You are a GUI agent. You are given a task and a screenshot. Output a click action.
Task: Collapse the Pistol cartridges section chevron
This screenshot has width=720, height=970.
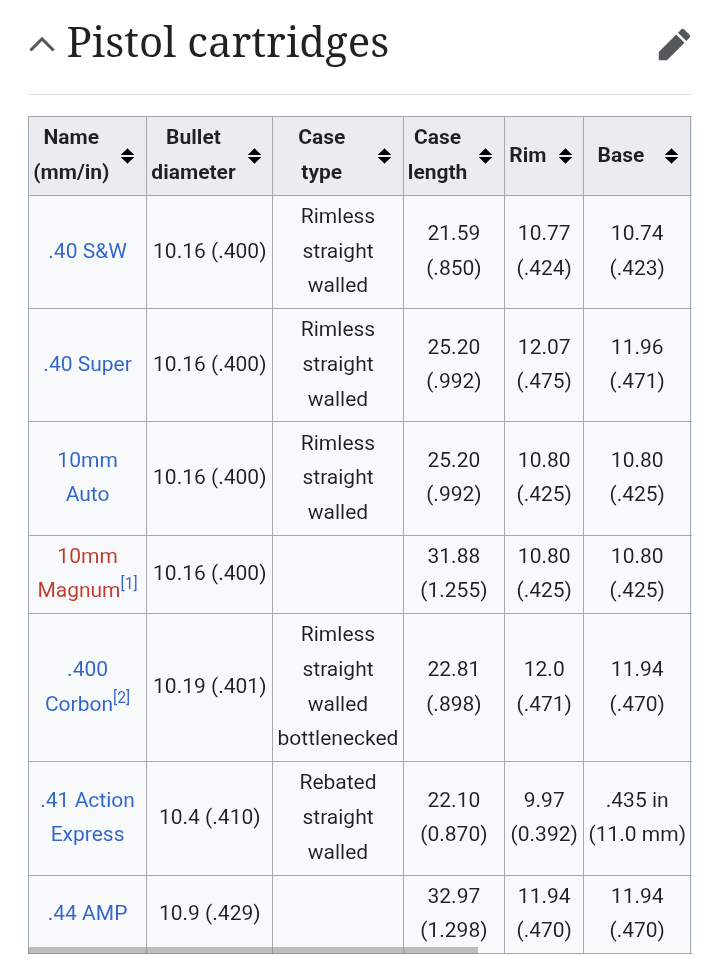[42, 45]
